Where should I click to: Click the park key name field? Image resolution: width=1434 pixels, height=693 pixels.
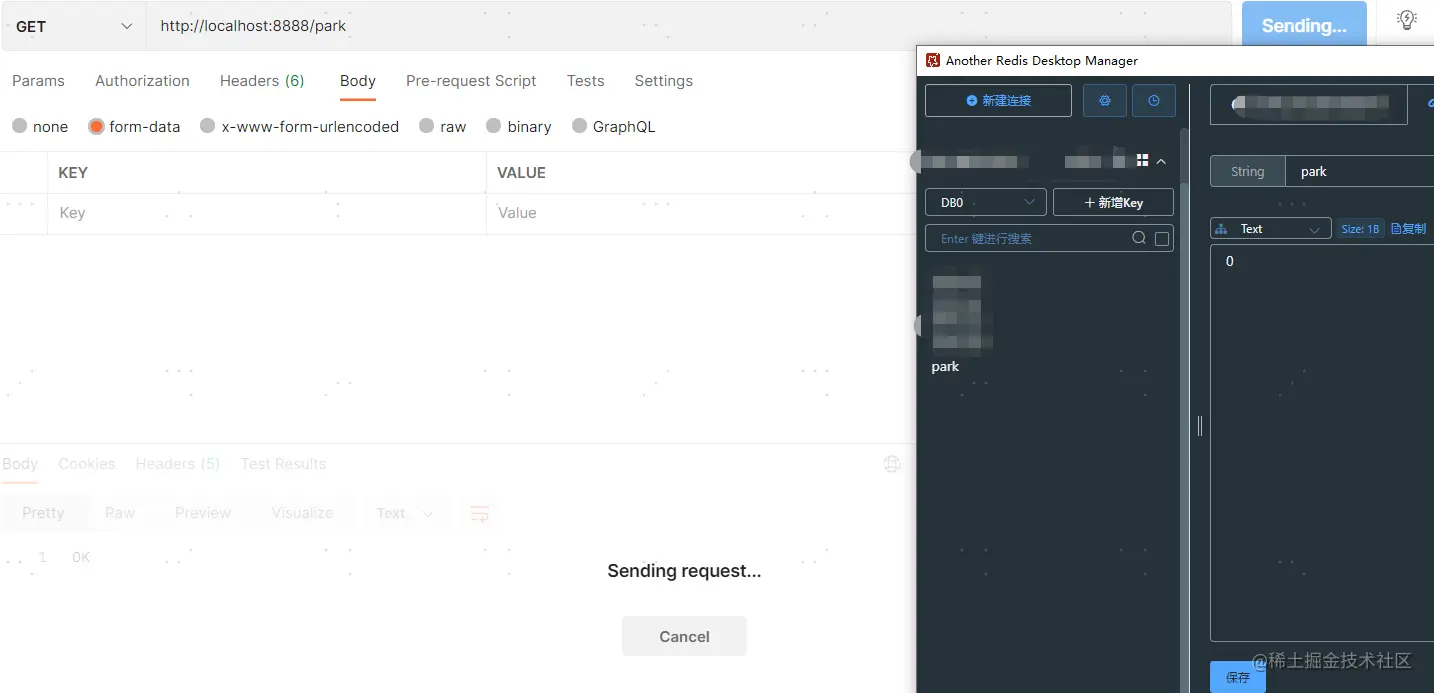tap(1360, 172)
